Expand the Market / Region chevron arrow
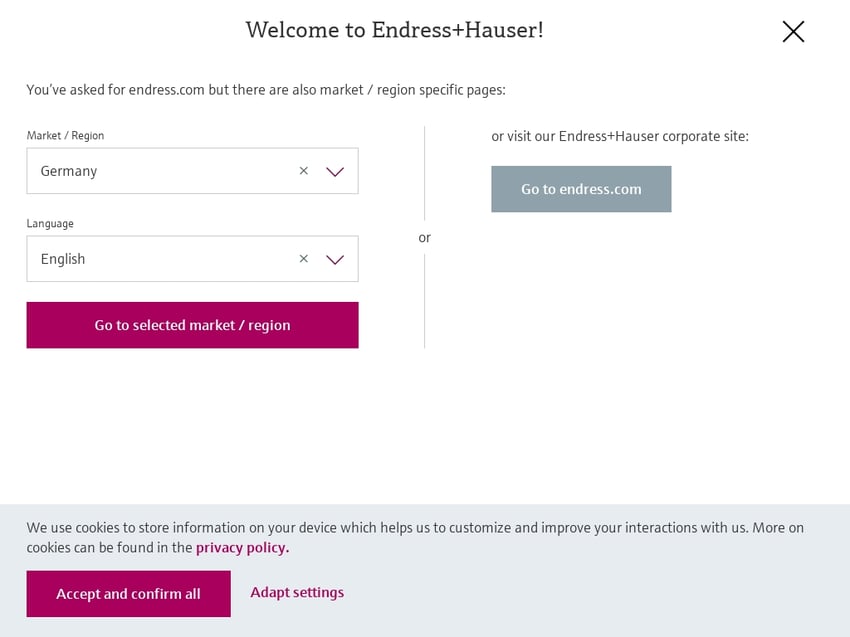The width and height of the screenshot is (850, 637). tap(335, 171)
